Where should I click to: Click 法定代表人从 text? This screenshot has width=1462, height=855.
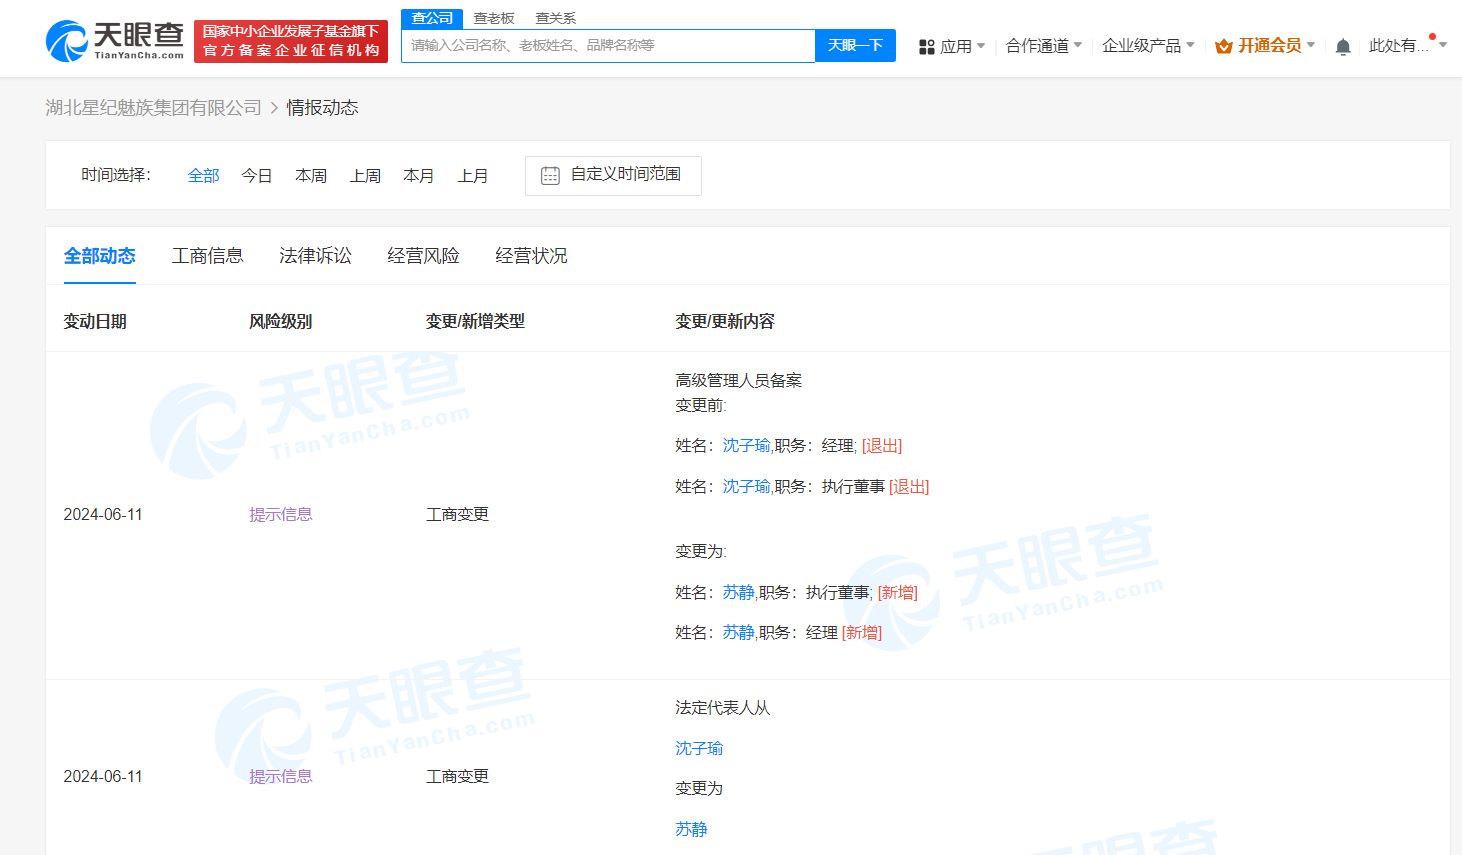point(723,708)
